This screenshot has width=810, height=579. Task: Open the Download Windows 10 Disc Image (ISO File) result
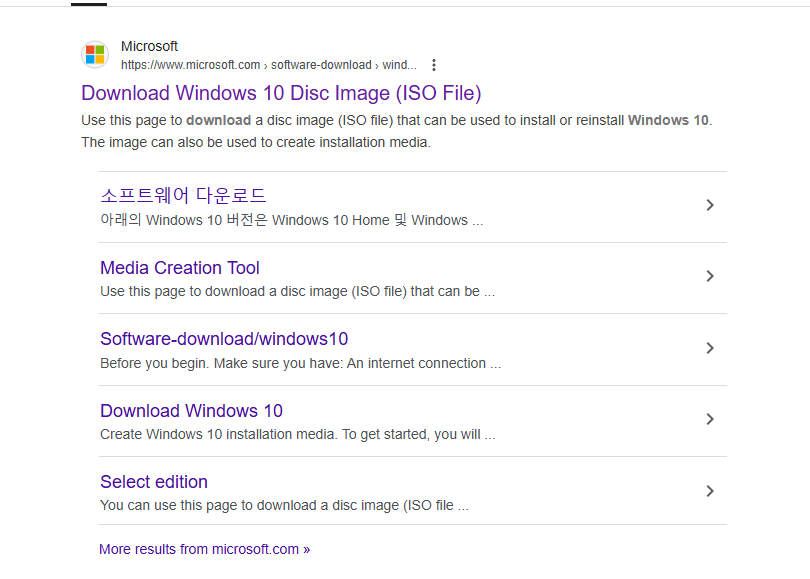click(x=282, y=93)
